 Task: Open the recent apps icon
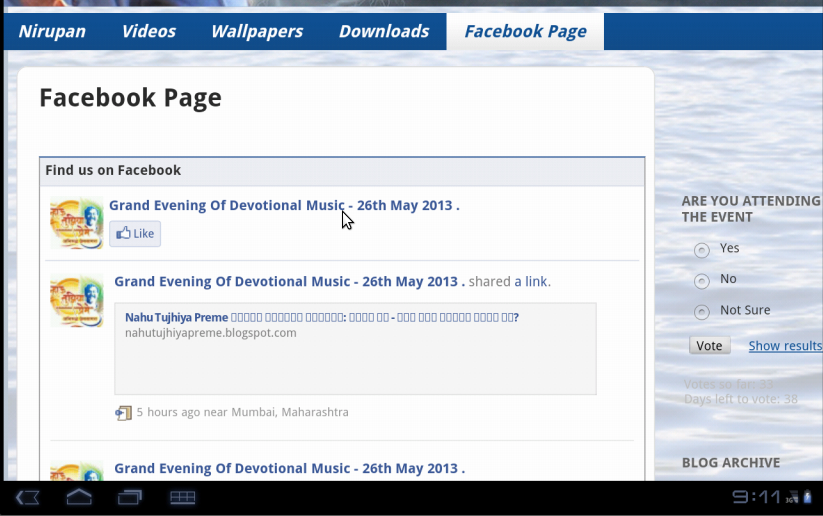pyautogui.click(x=130, y=497)
